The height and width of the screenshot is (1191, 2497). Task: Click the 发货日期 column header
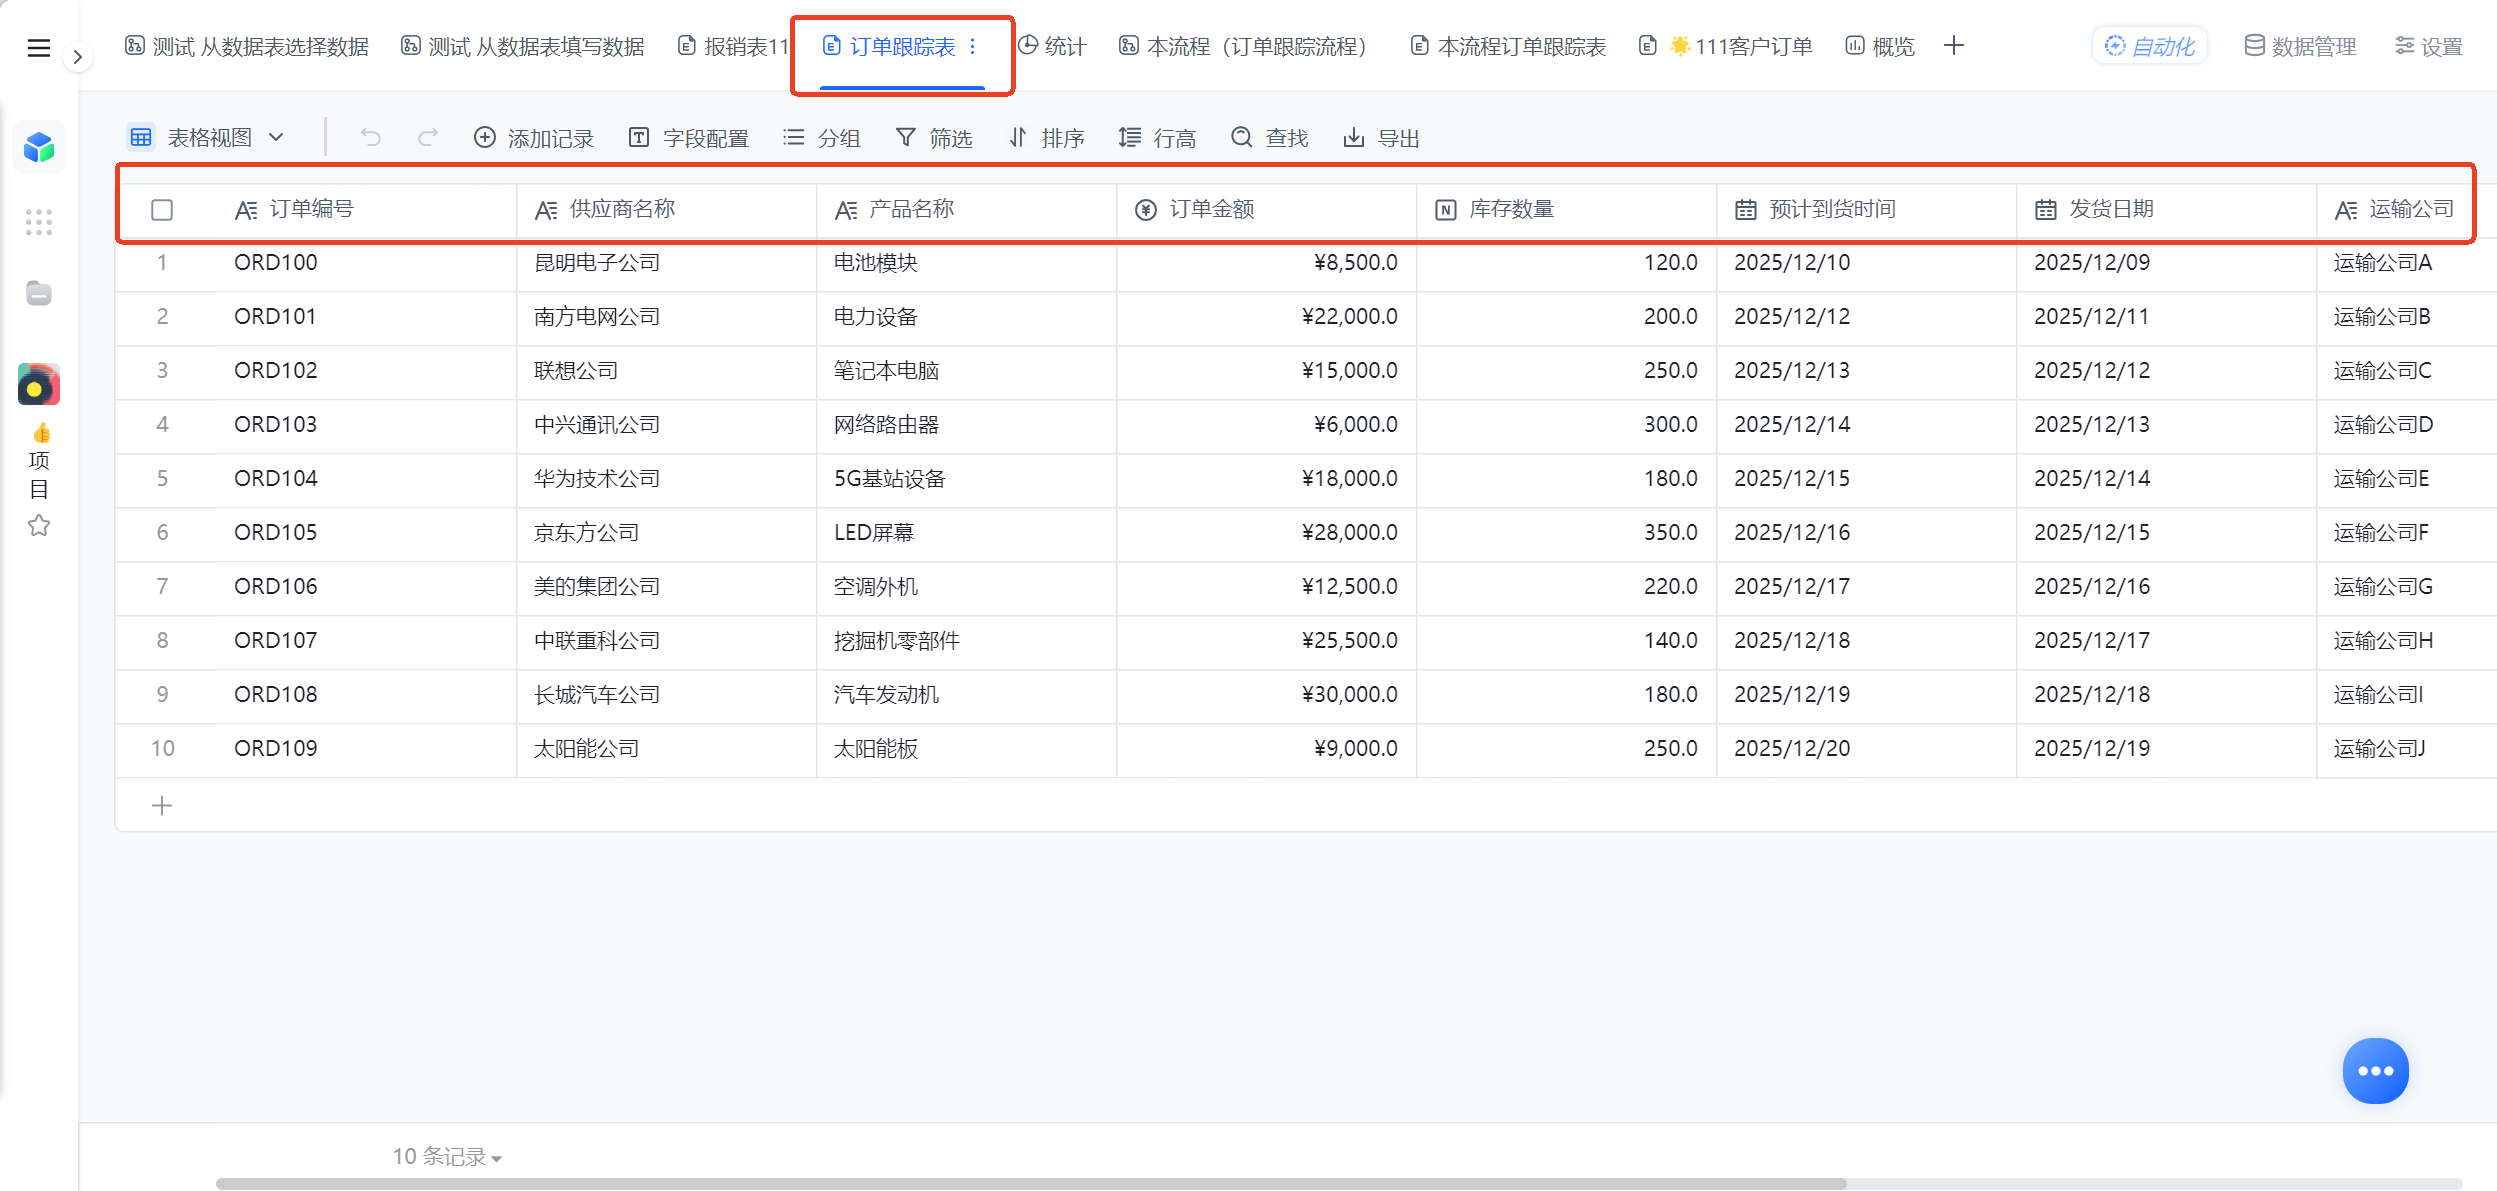pos(2166,210)
